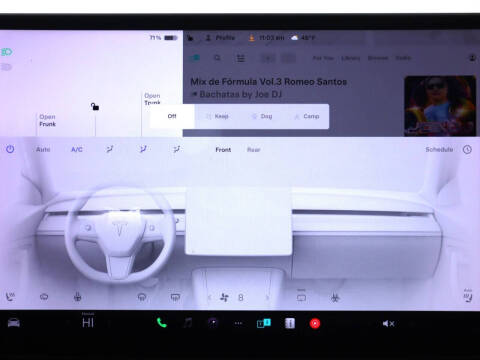Viewport: 480px width, 360px height.
Task: Toggle the driver seat heater icon
Action: click(10, 296)
